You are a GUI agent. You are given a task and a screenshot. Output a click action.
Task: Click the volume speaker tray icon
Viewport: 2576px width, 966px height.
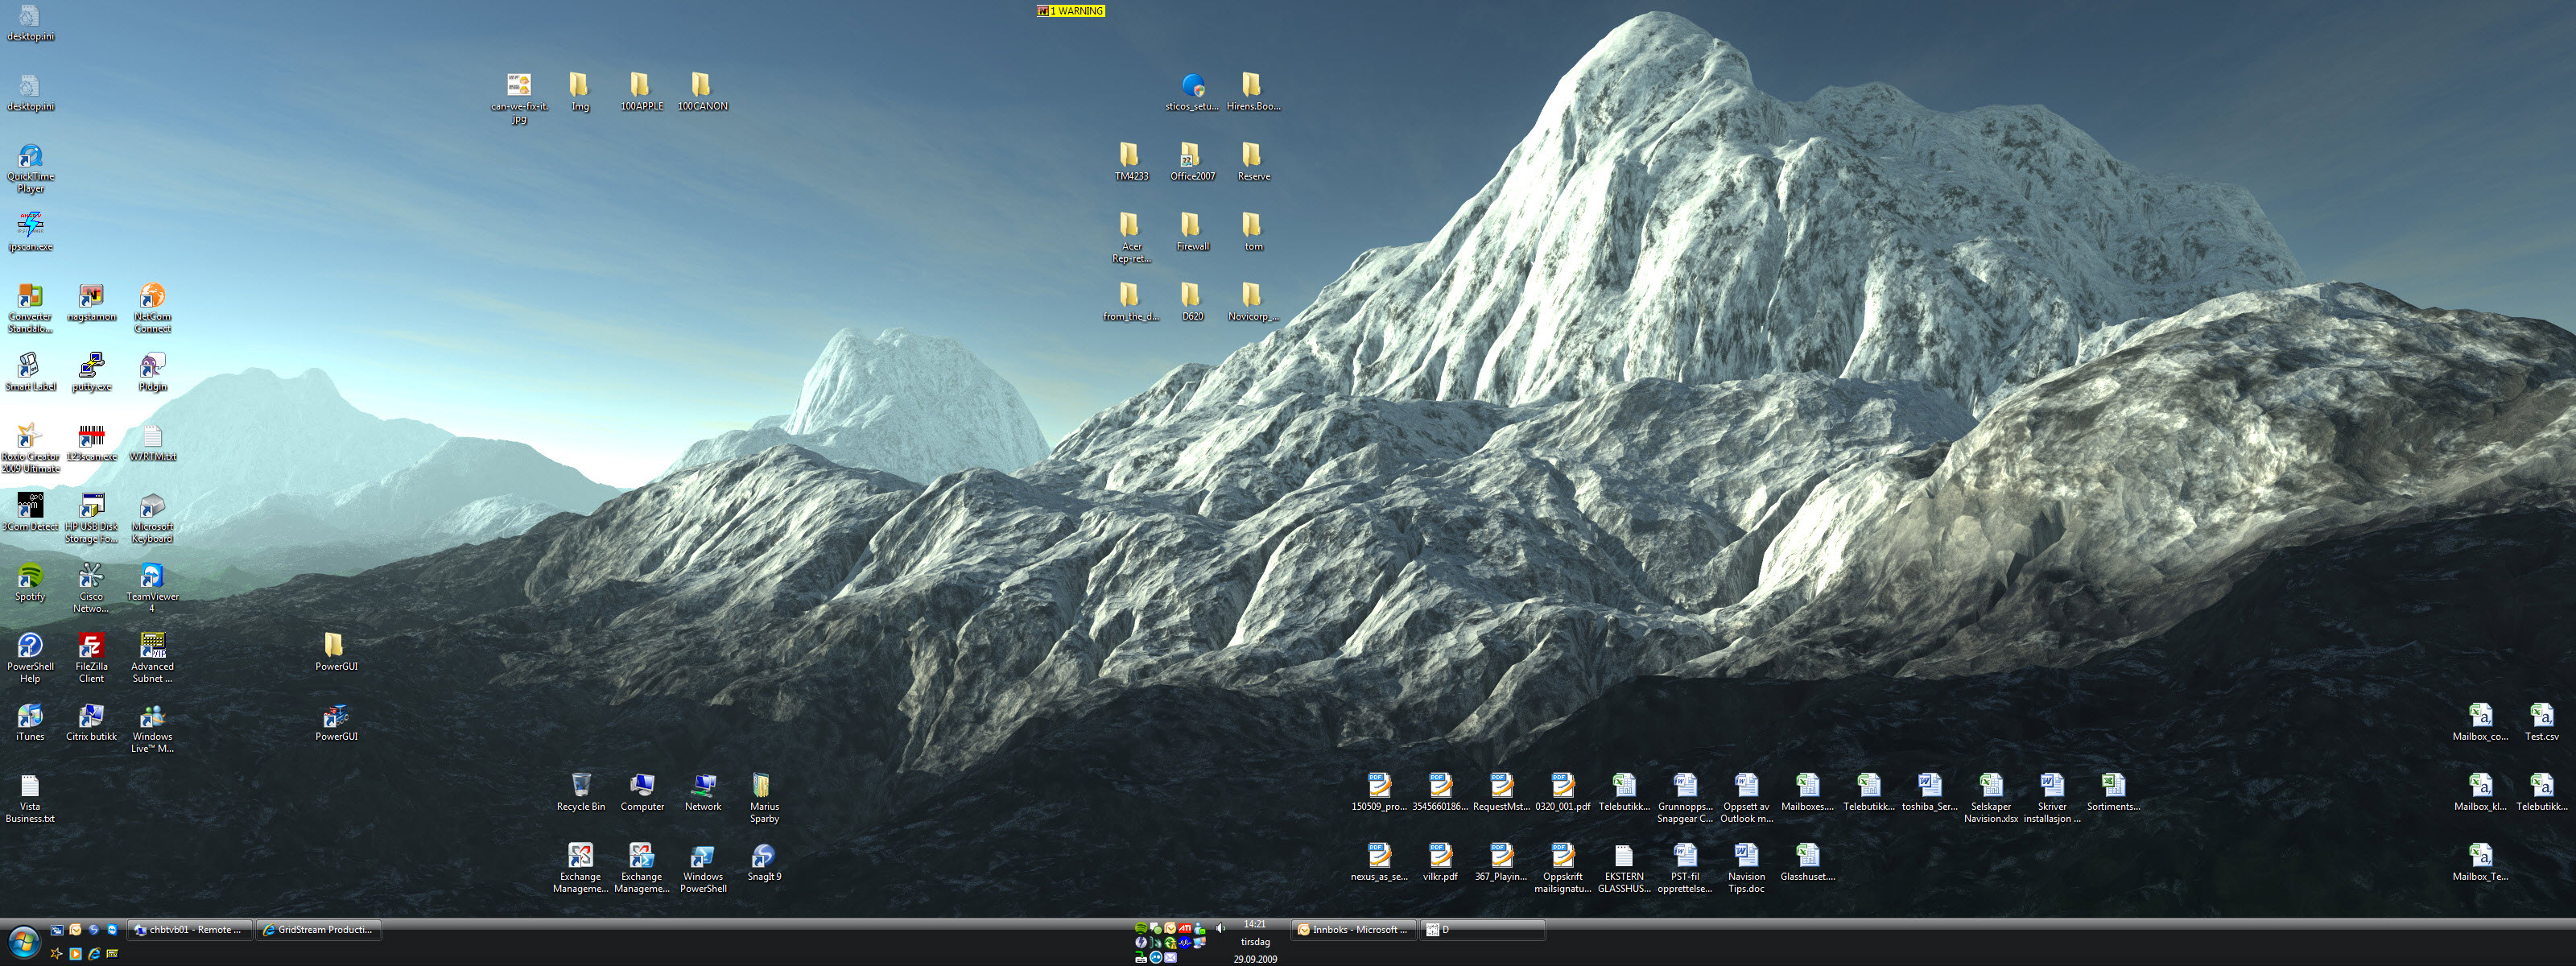click(x=1220, y=929)
